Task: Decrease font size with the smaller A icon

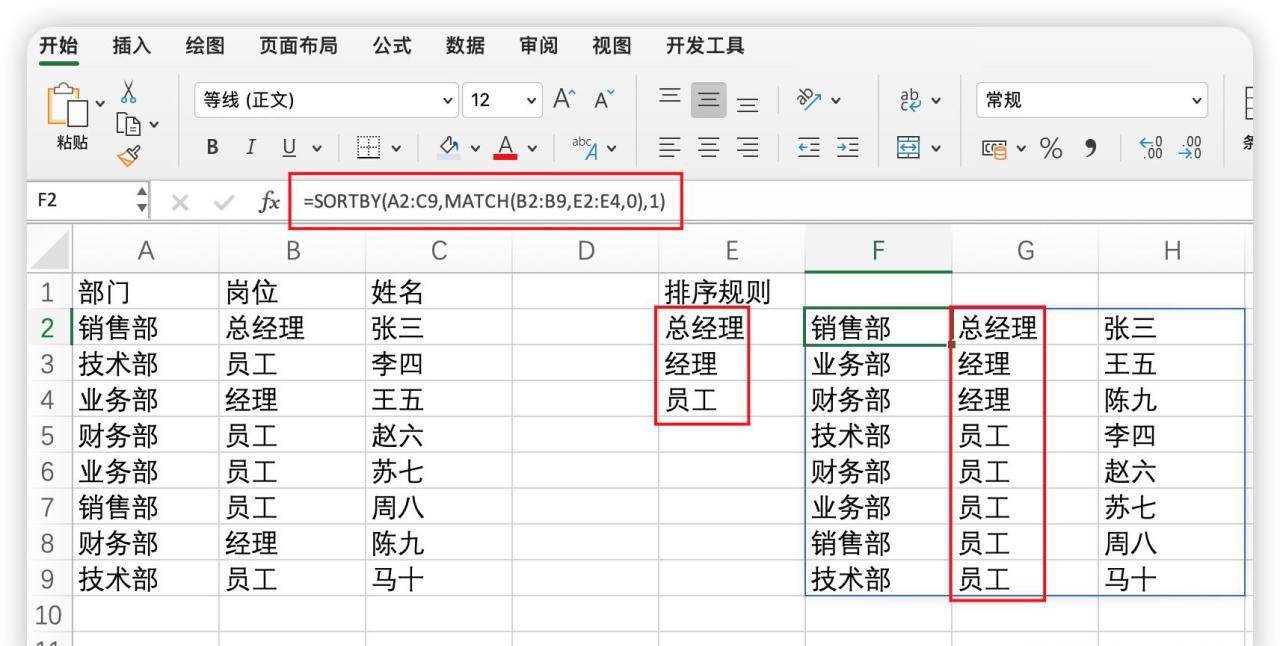Action: 603,100
